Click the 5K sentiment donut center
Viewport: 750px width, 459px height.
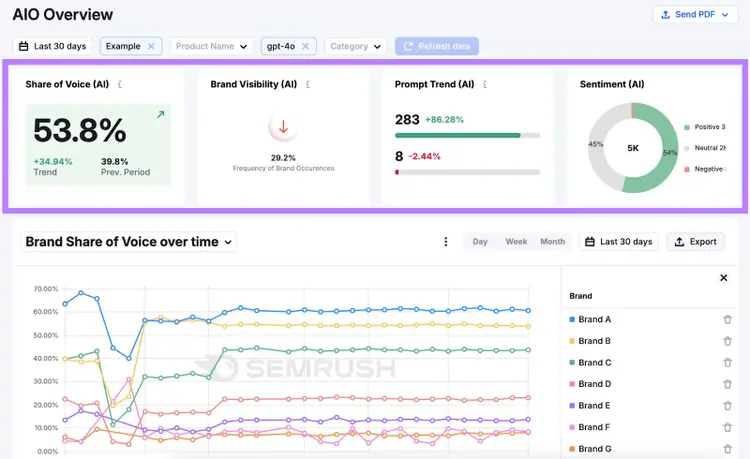(633, 148)
